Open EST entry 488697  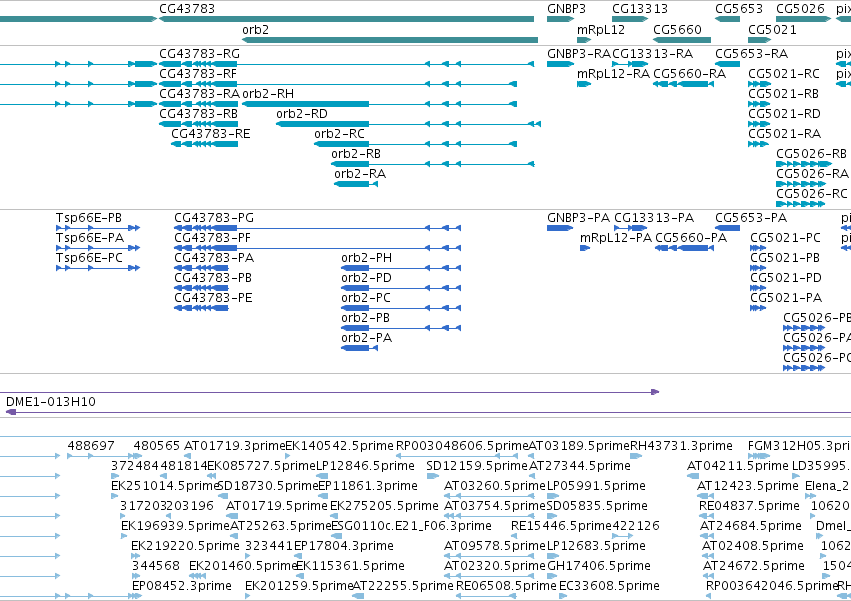tap(91, 446)
